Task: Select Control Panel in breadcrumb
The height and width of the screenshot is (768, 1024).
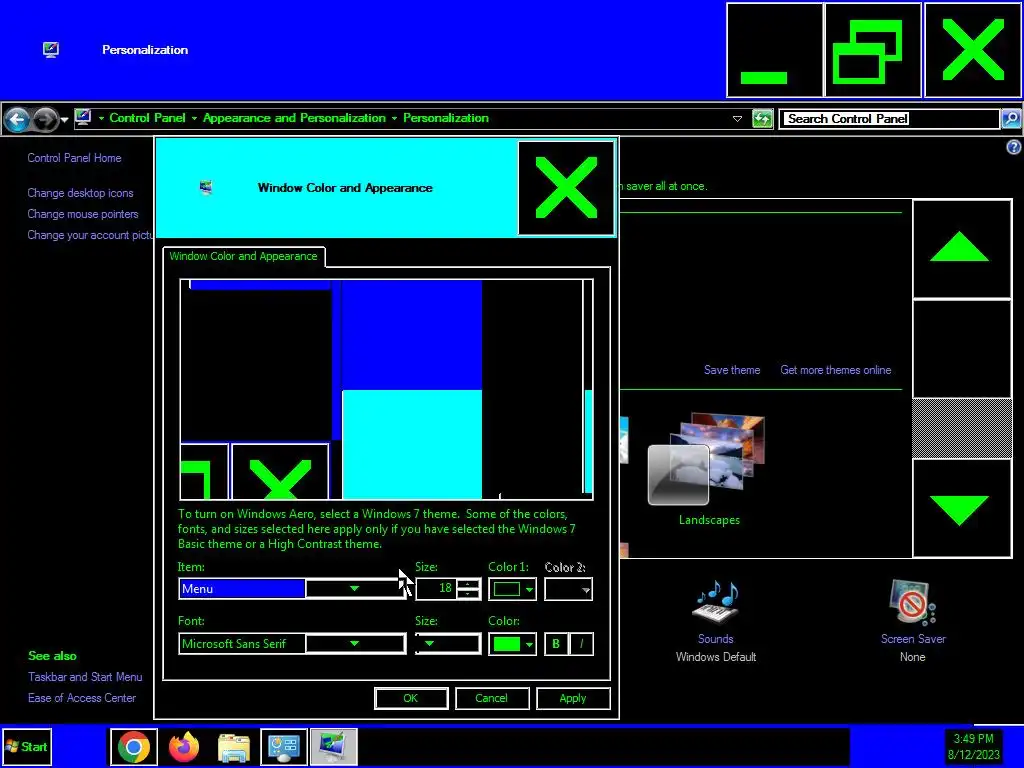Action: 147,118
